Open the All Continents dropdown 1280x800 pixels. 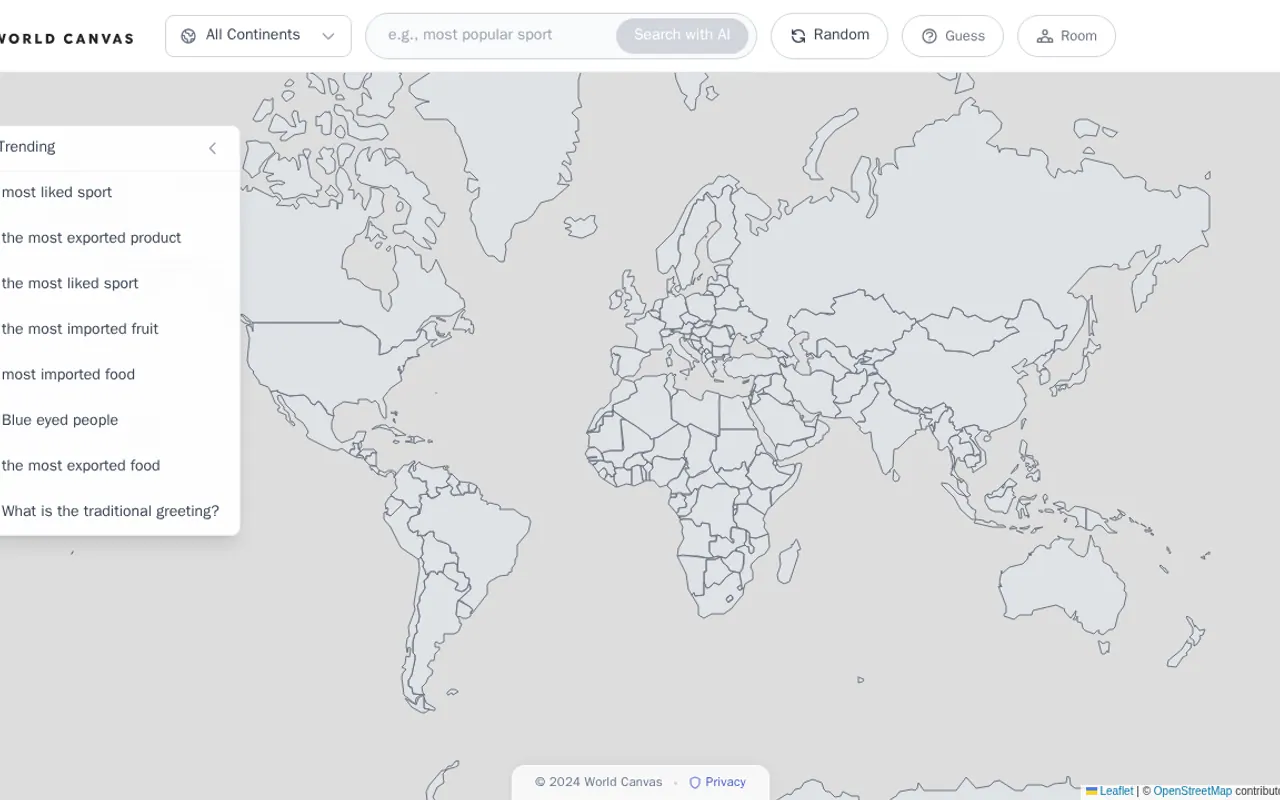tap(258, 36)
